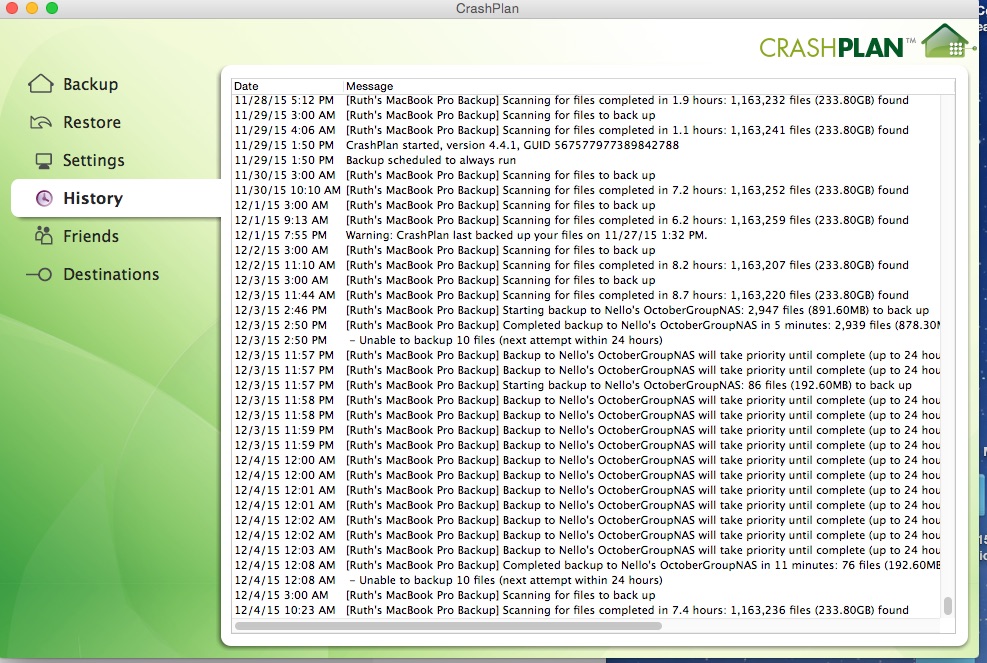This screenshot has height=663, width=987.
Task: Click the CrashPlan house logo icon
Action: pyautogui.click(x=946, y=41)
